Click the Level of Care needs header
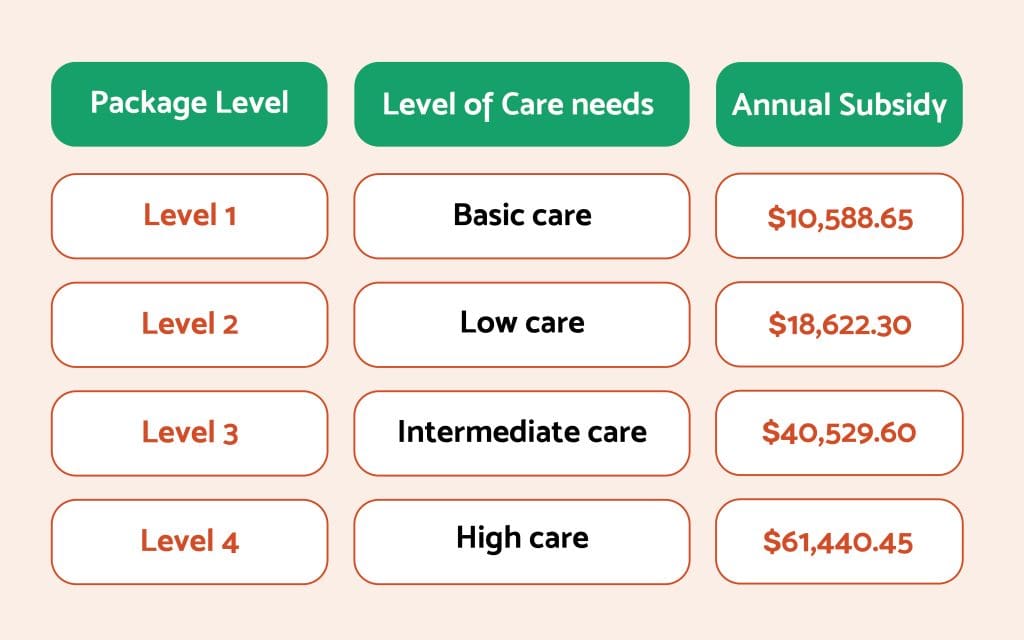The image size is (1024, 640). click(x=522, y=104)
